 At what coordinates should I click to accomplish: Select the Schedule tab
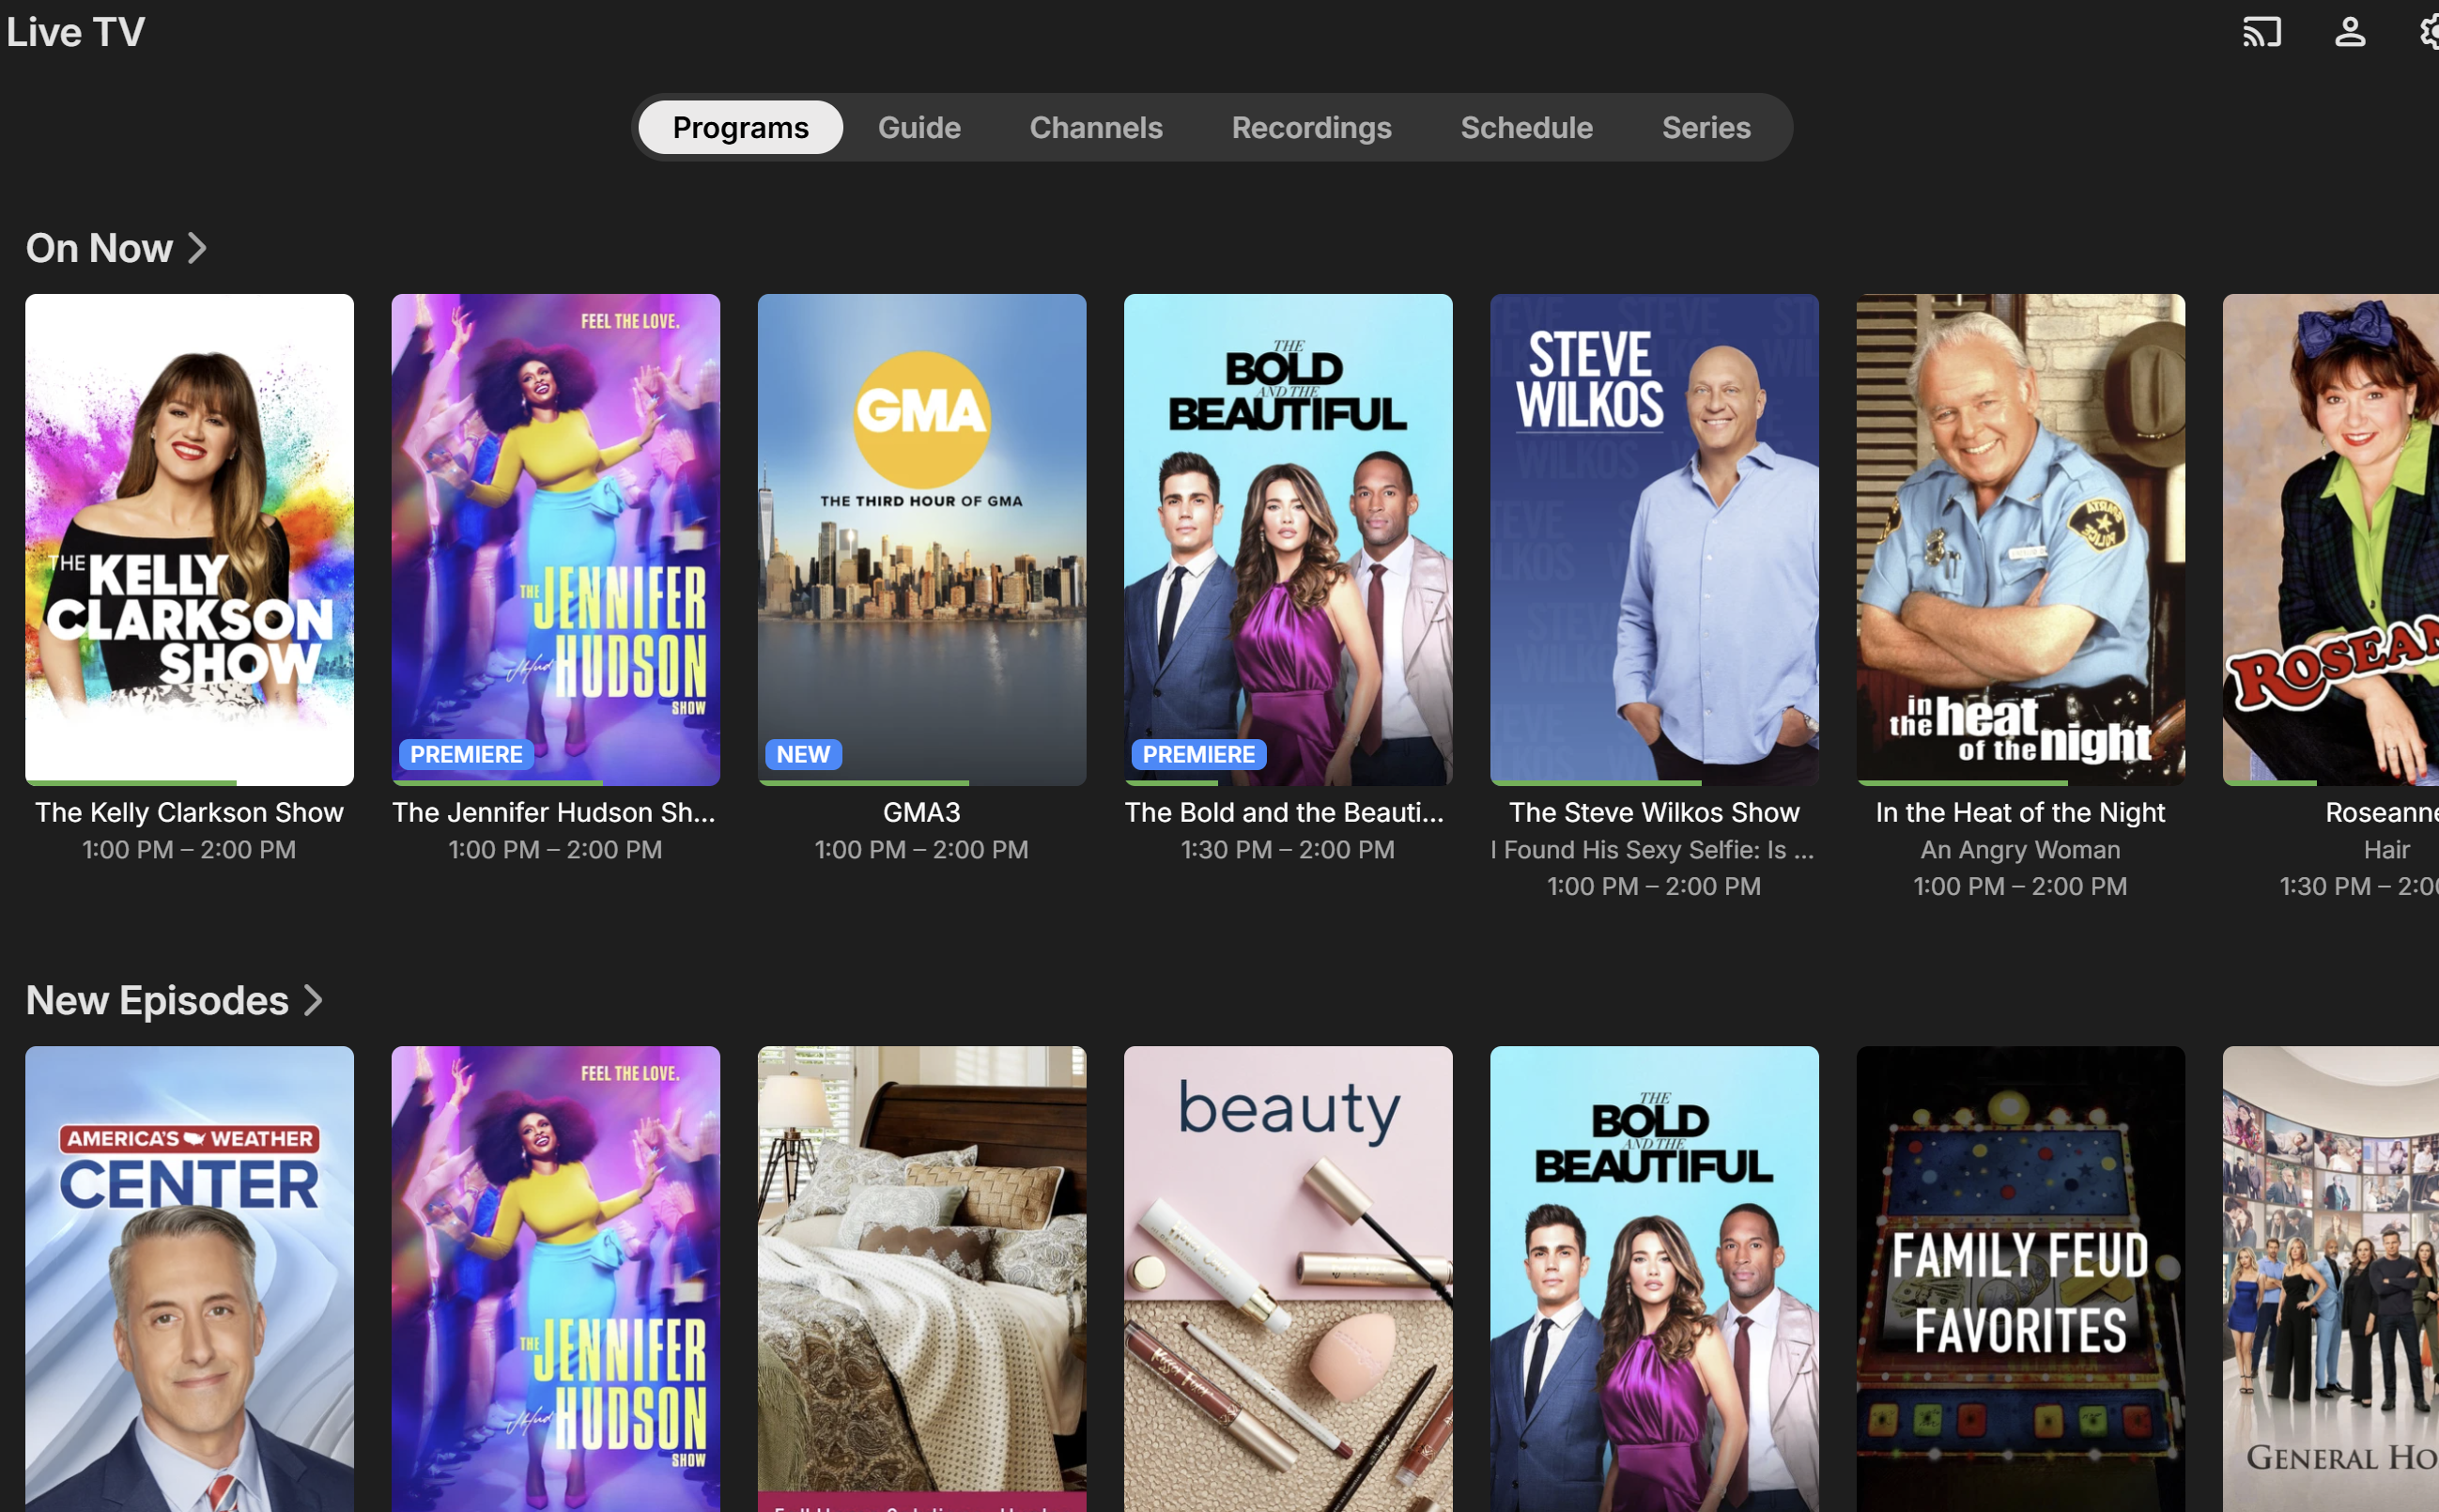(1526, 128)
